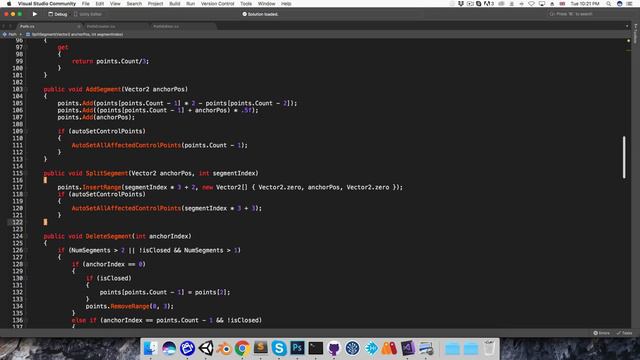Click the Solution loaded status message
The width and height of the screenshot is (640, 360).
click(260, 14)
